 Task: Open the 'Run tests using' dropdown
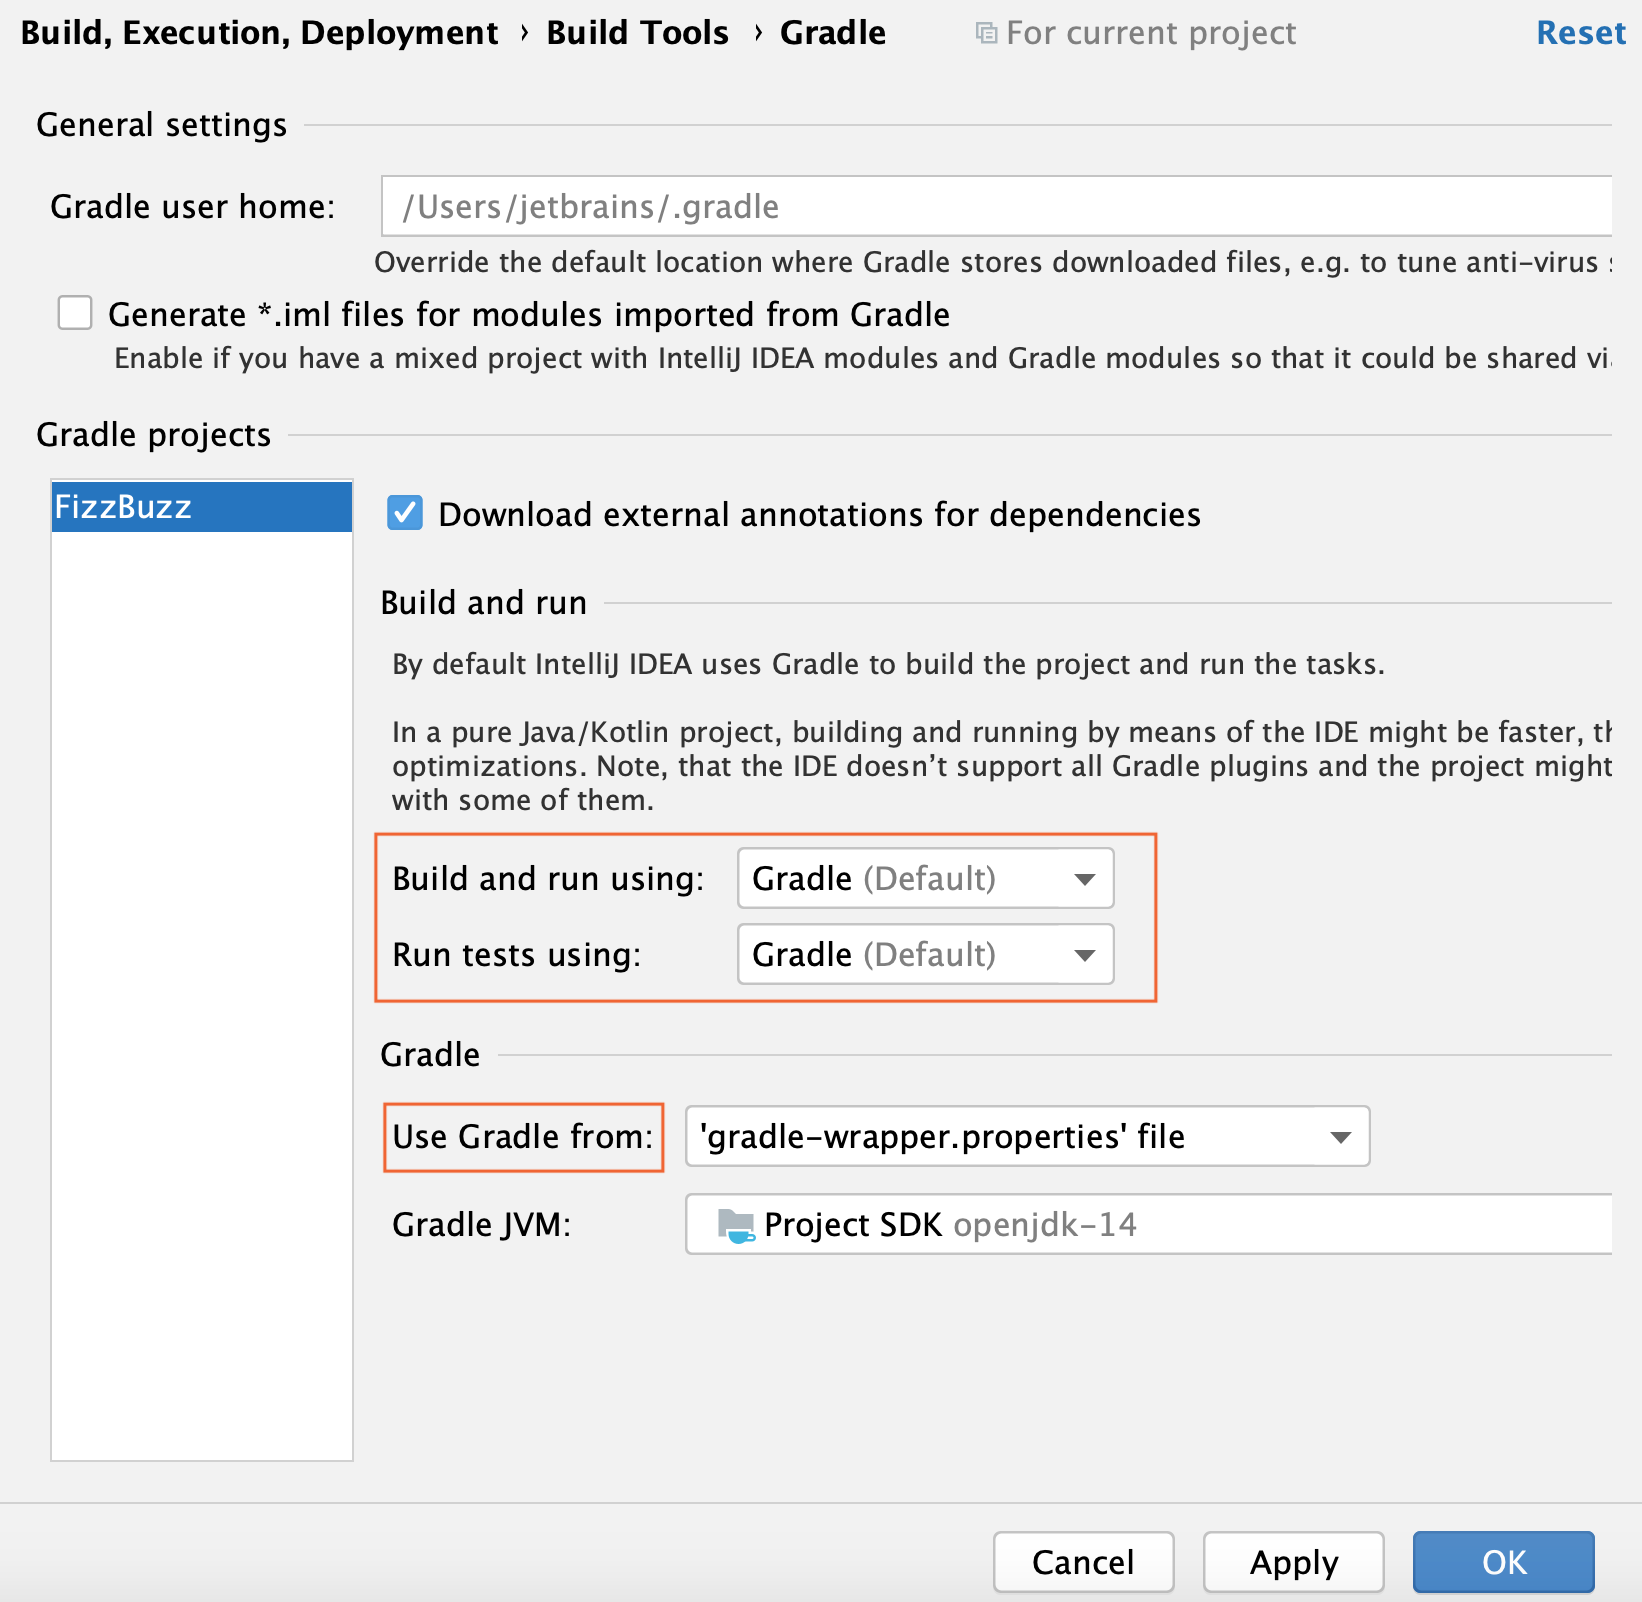tap(925, 955)
